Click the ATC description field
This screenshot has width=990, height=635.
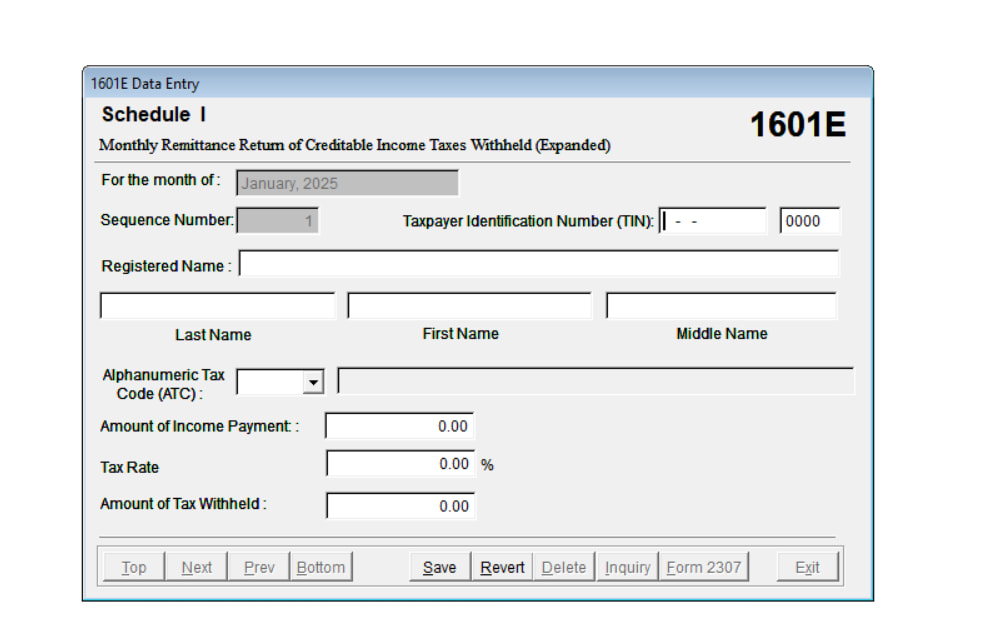[x=595, y=381]
